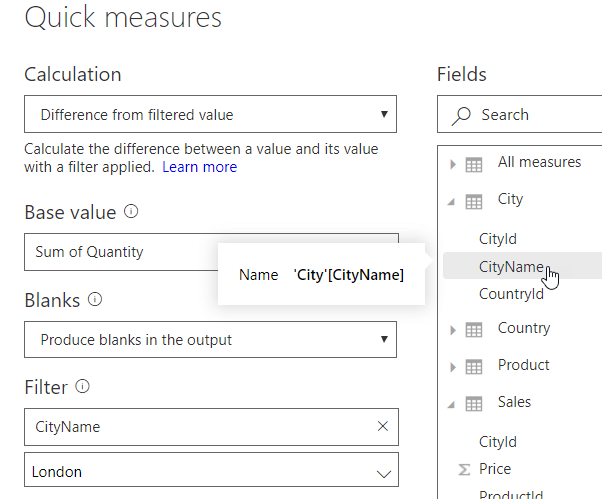This screenshot has height=499, width=602.
Task: Click the Product table icon
Action: [474, 366]
